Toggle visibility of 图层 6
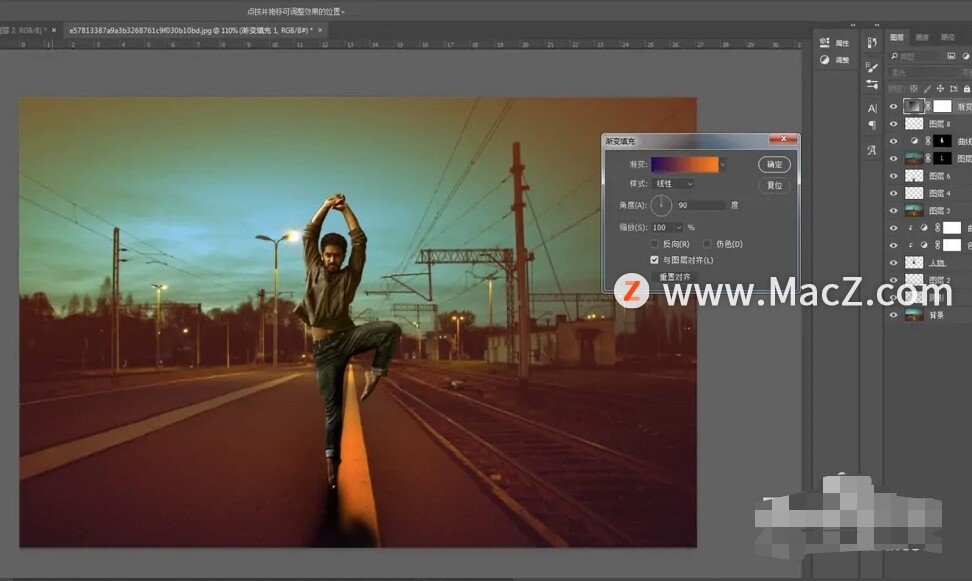972x581 pixels. click(893, 176)
